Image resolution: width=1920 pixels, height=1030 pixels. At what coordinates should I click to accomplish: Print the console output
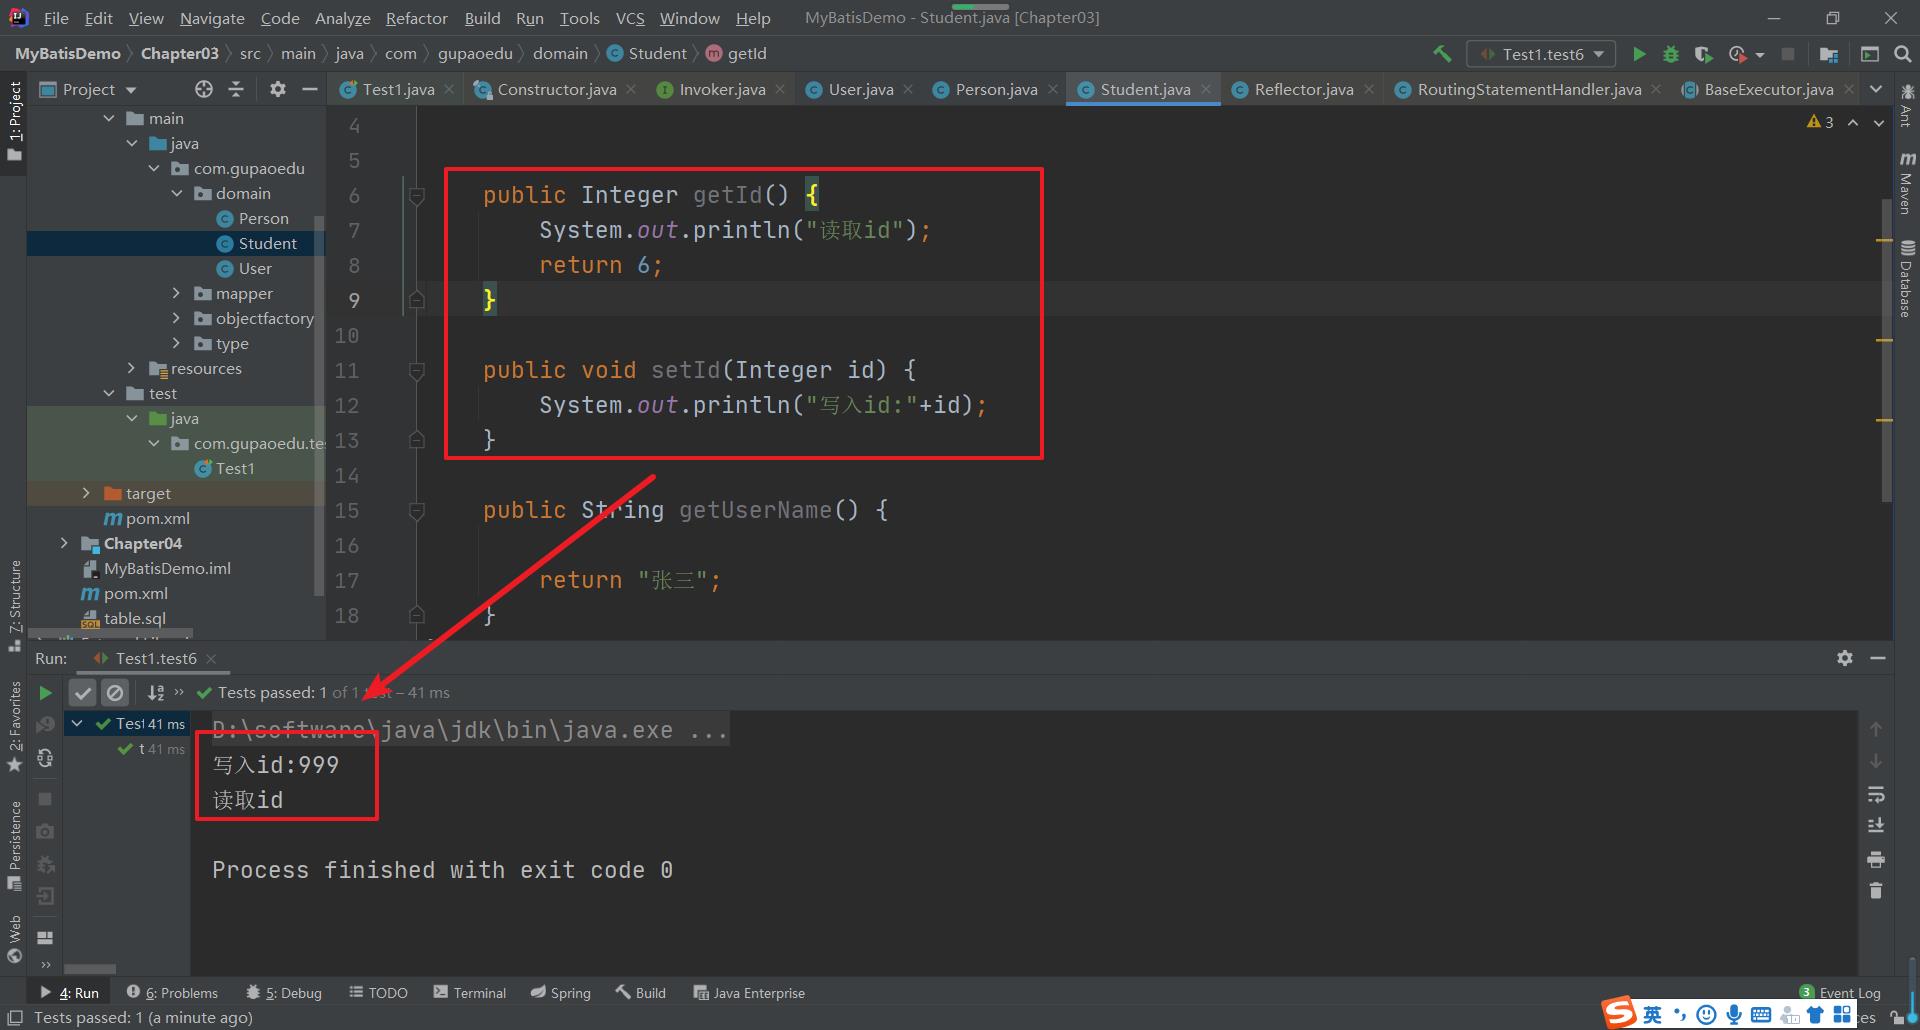(x=1876, y=859)
